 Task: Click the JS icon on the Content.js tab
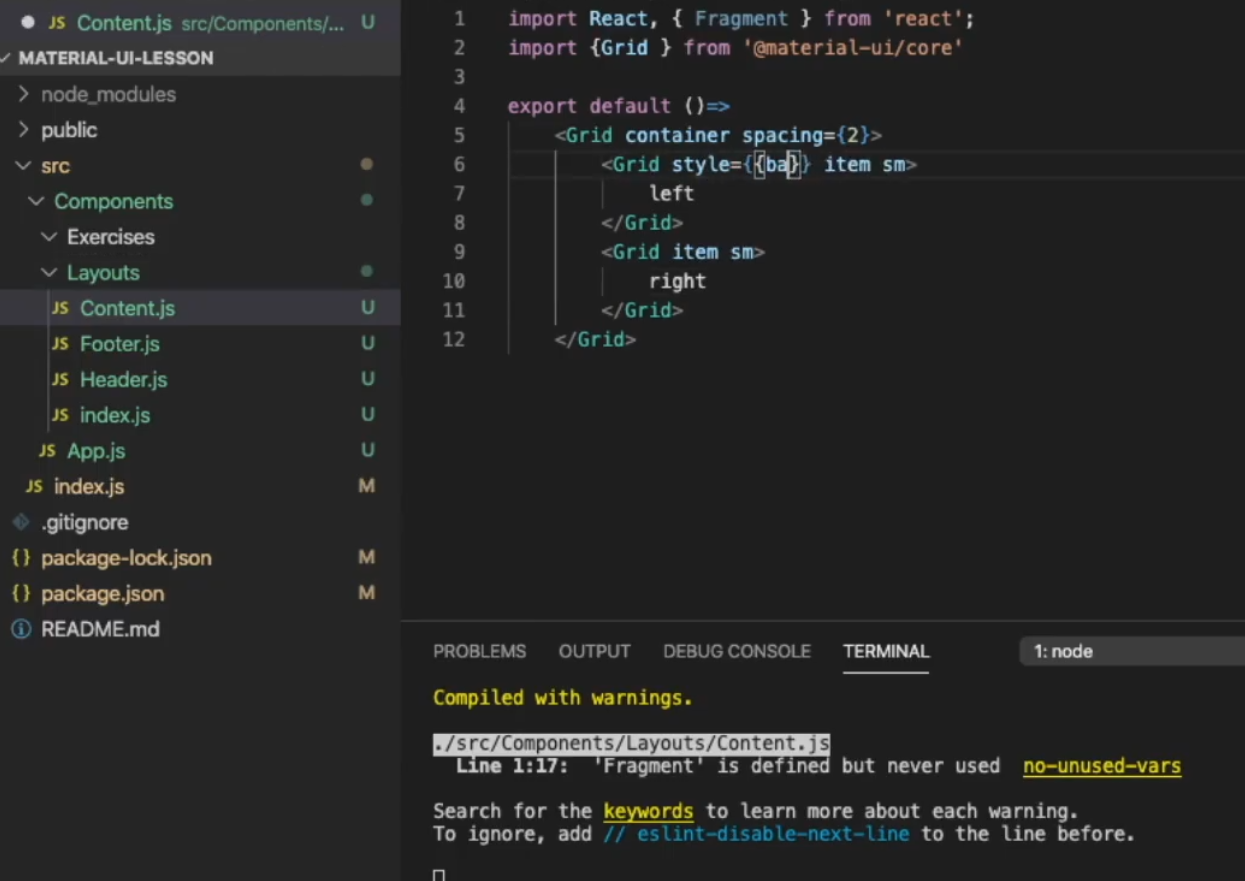(55, 23)
